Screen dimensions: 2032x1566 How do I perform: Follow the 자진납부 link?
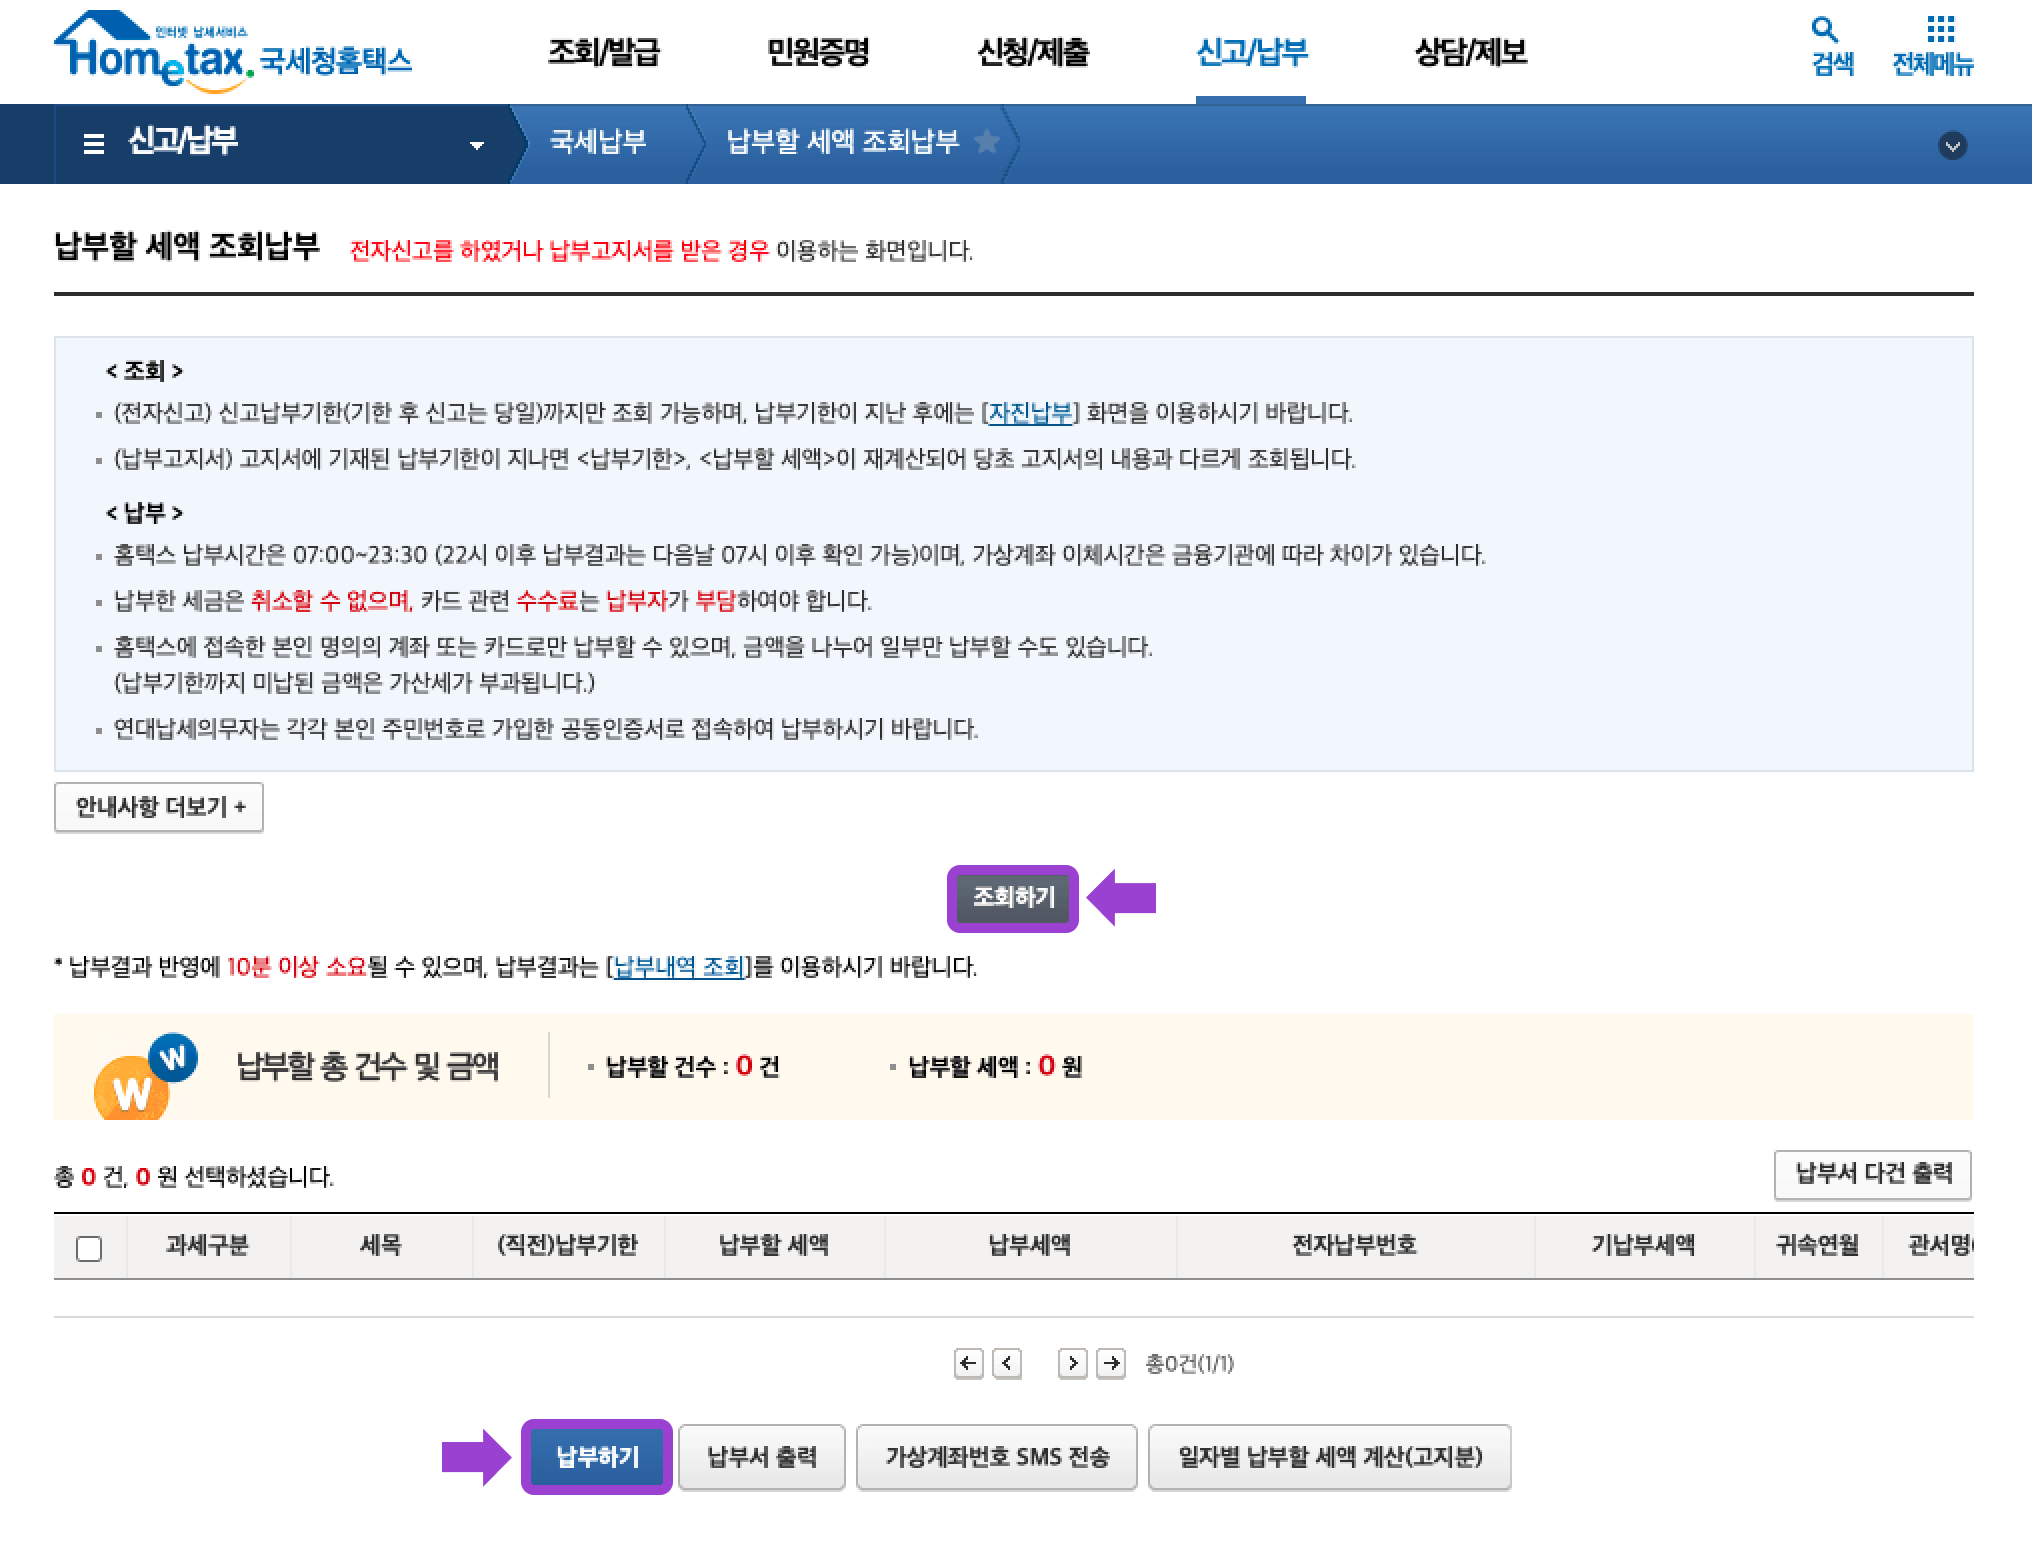[1030, 413]
